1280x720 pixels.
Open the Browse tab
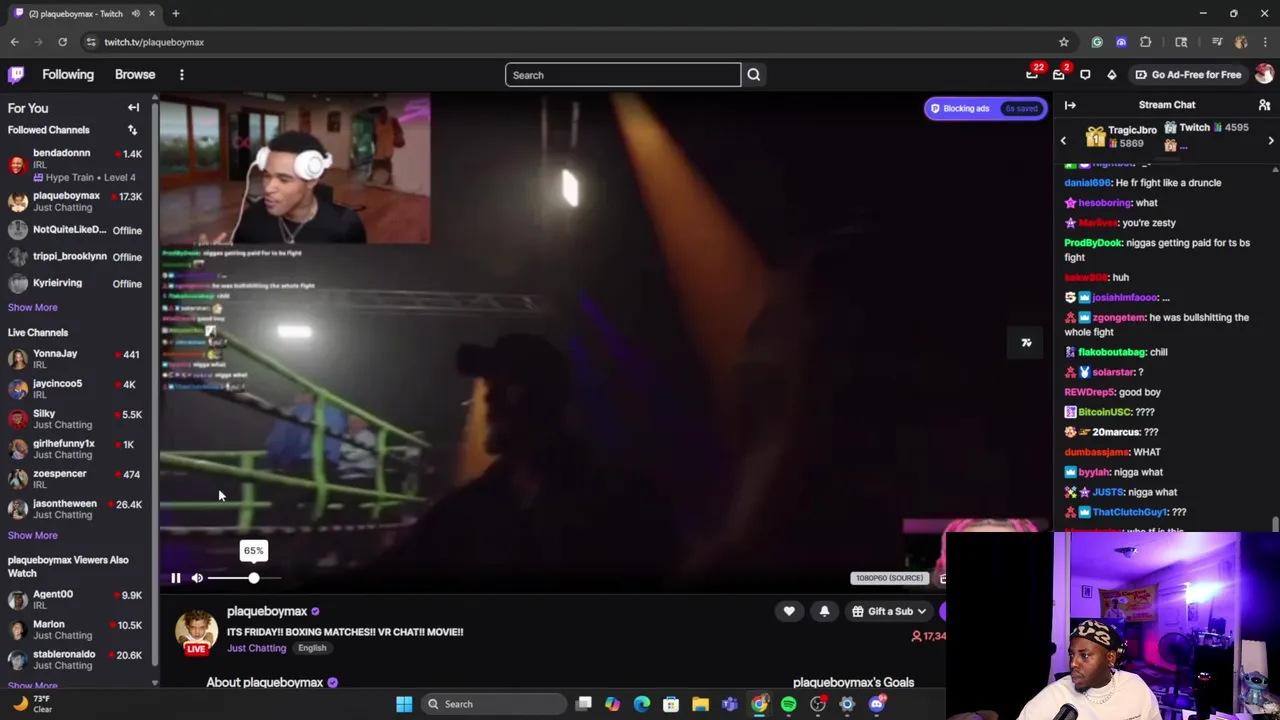135,74
